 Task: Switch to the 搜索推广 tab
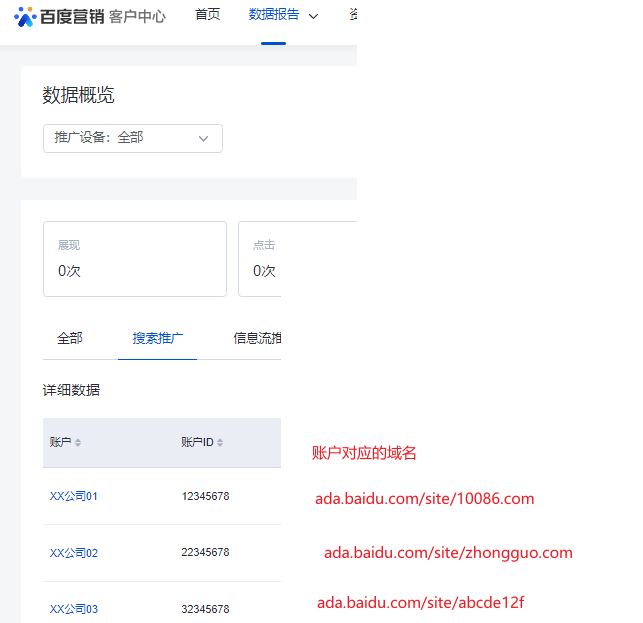click(x=157, y=338)
